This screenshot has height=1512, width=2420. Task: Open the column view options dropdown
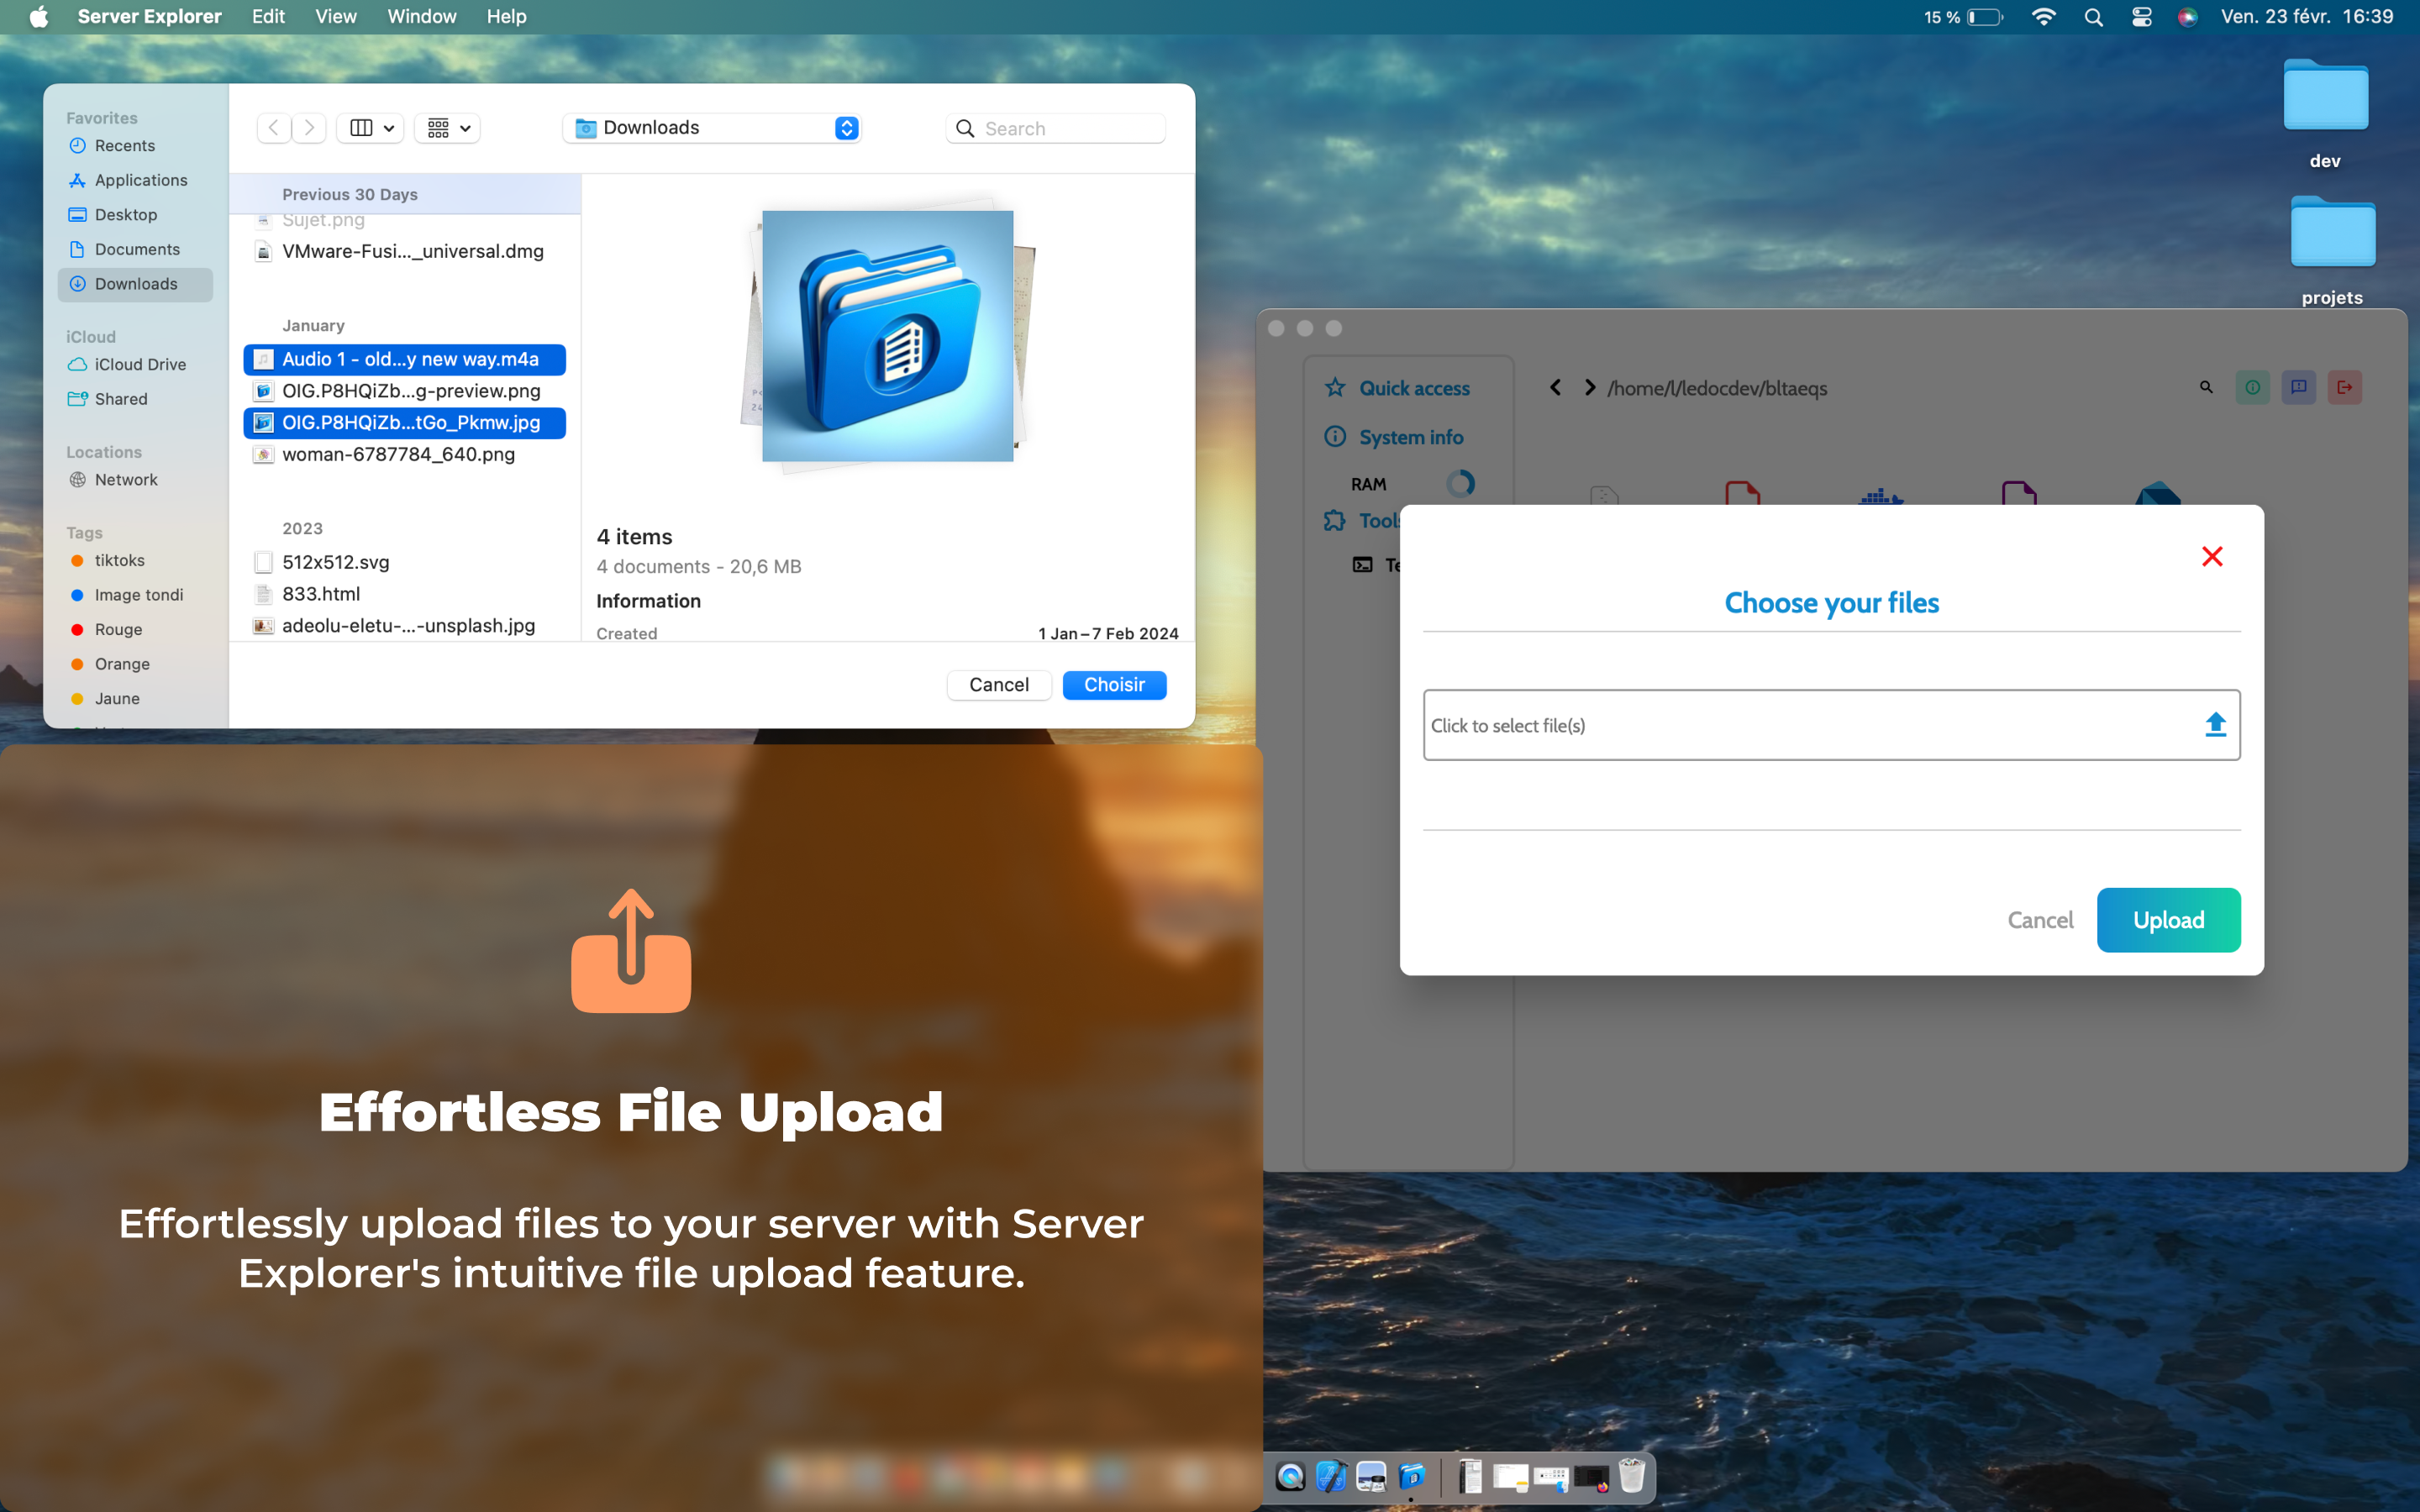coord(370,128)
